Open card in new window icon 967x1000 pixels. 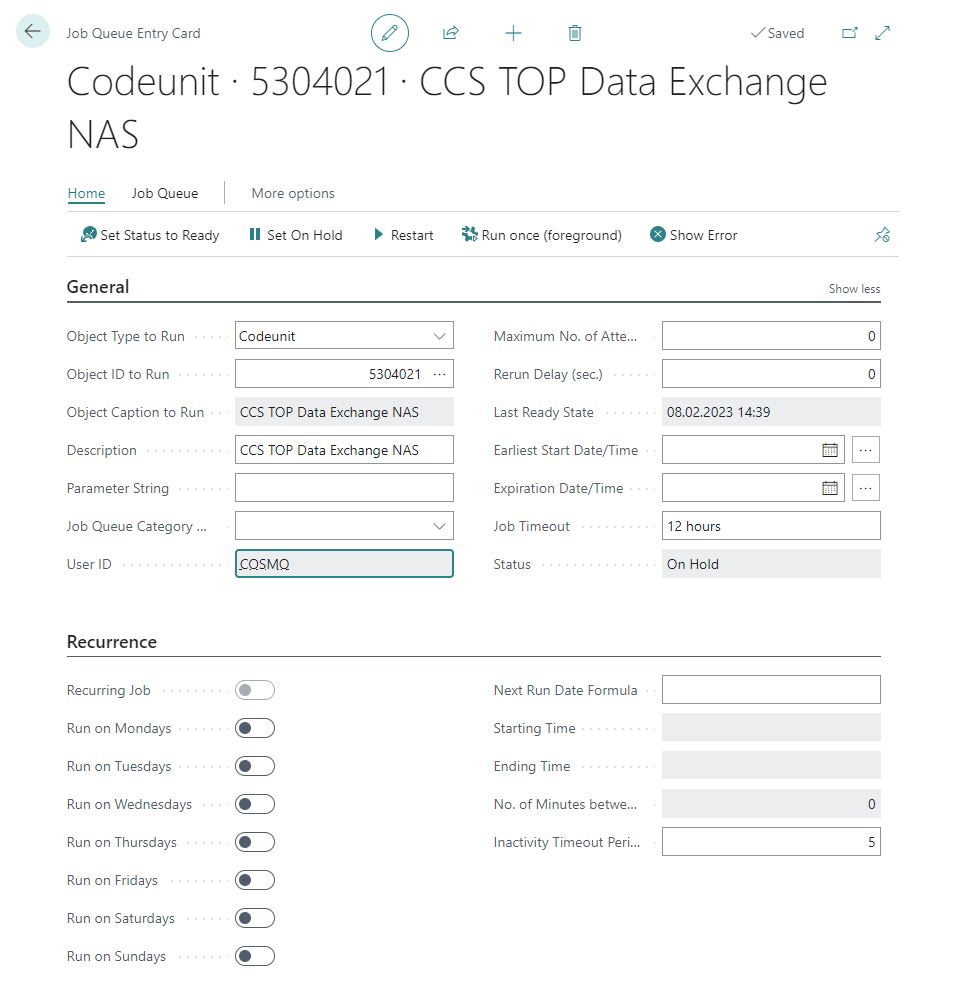(850, 33)
